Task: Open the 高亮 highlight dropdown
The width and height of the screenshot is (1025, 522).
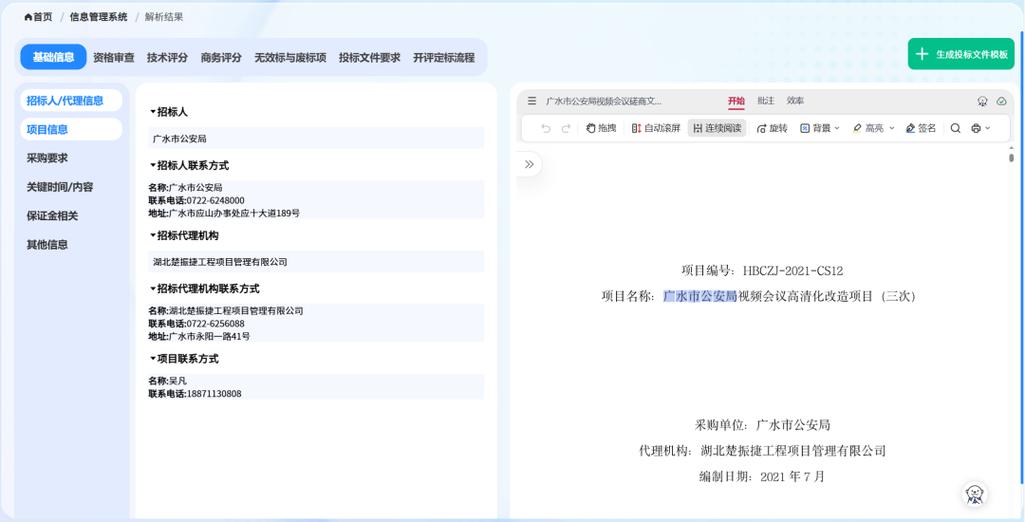Action: (x=873, y=128)
